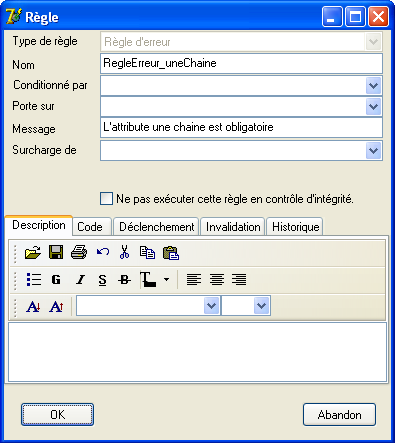Toggle bold (G) formatting
This screenshot has width=395, height=443.
[x=56, y=279]
